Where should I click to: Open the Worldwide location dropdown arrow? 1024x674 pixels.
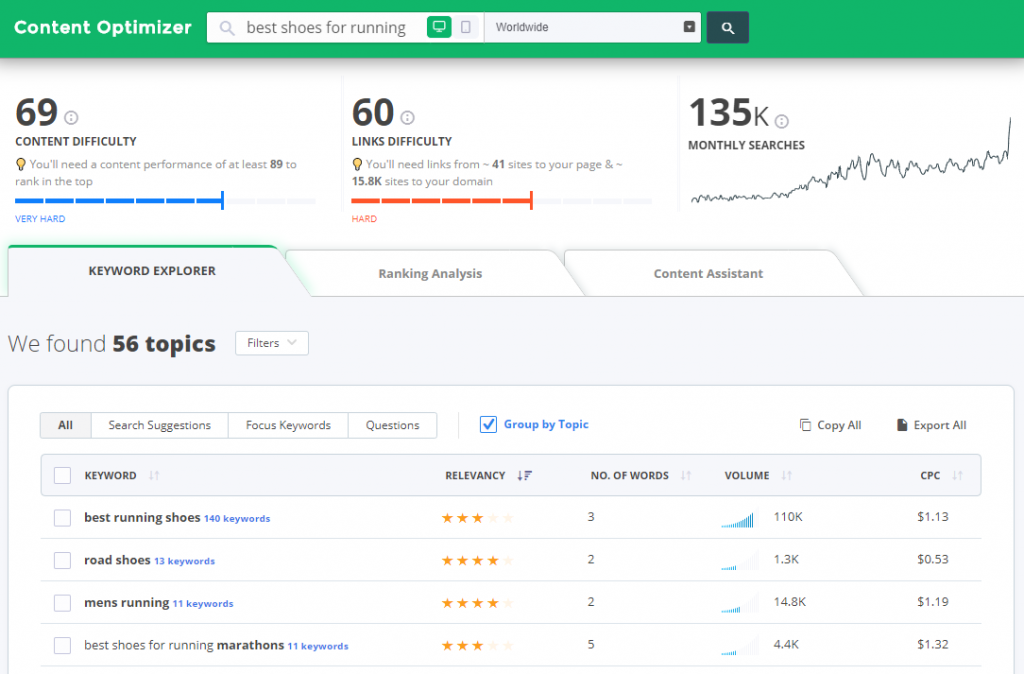[x=689, y=27]
